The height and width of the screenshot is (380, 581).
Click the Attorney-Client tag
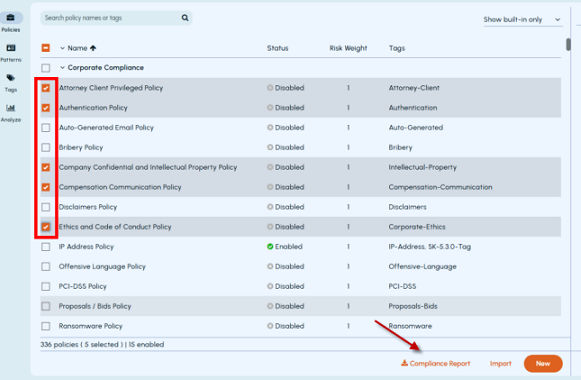click(414, 88)
